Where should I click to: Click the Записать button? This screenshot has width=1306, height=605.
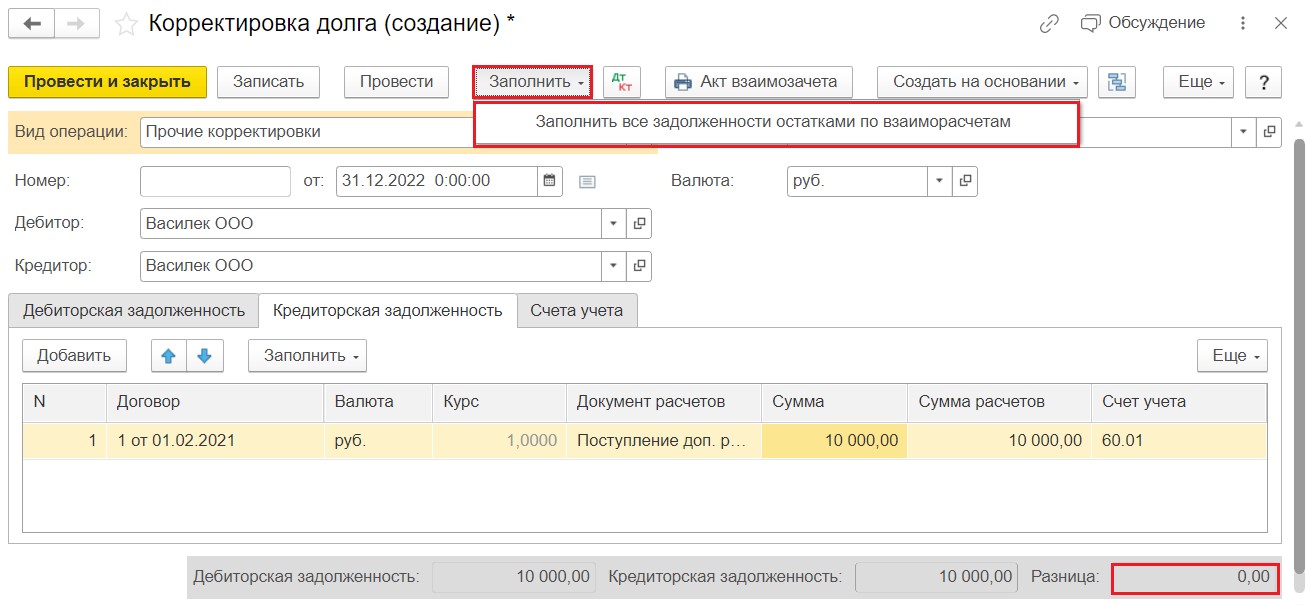point(268,82)
